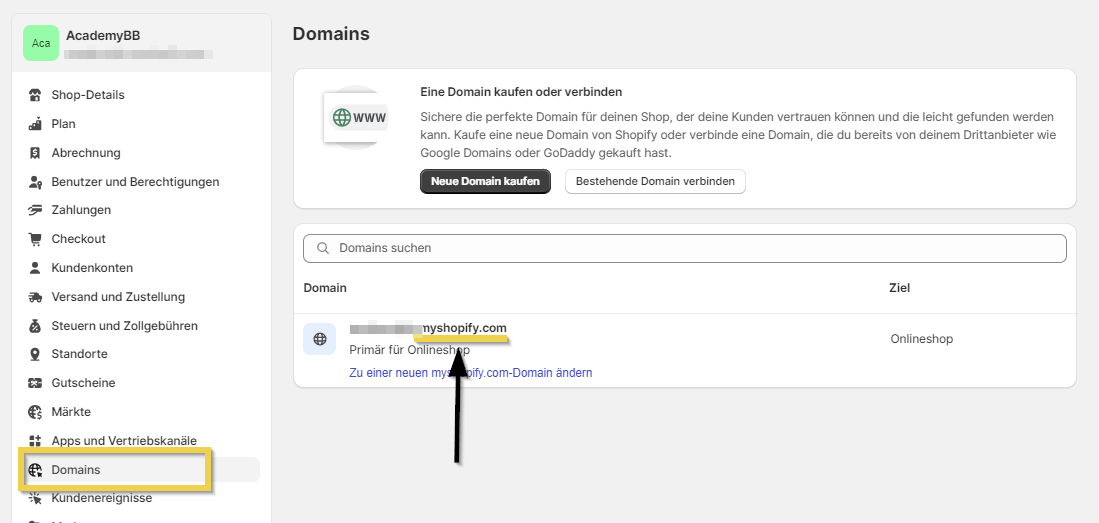Focus the Domains suchen search field
1099x523 pixels.
[x=685, y=248]
